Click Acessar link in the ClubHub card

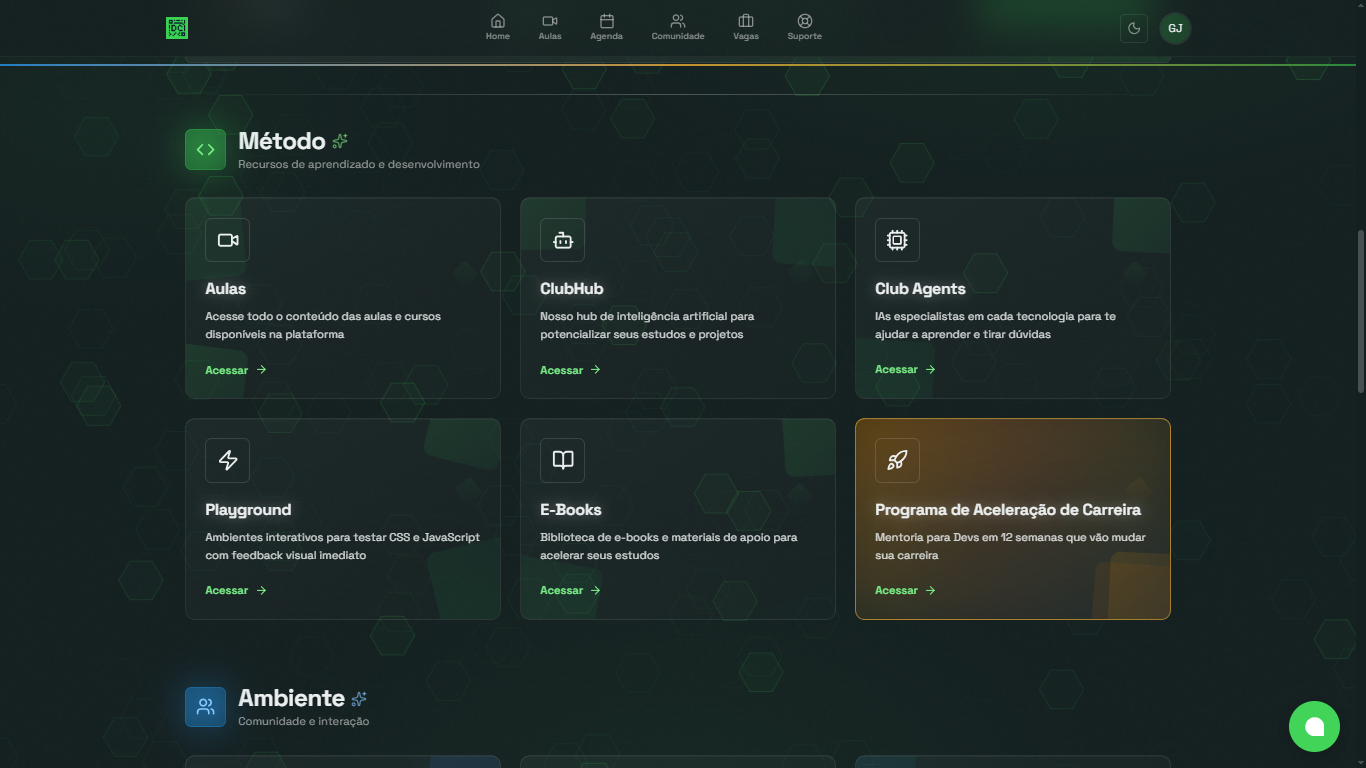coord(571,370)
